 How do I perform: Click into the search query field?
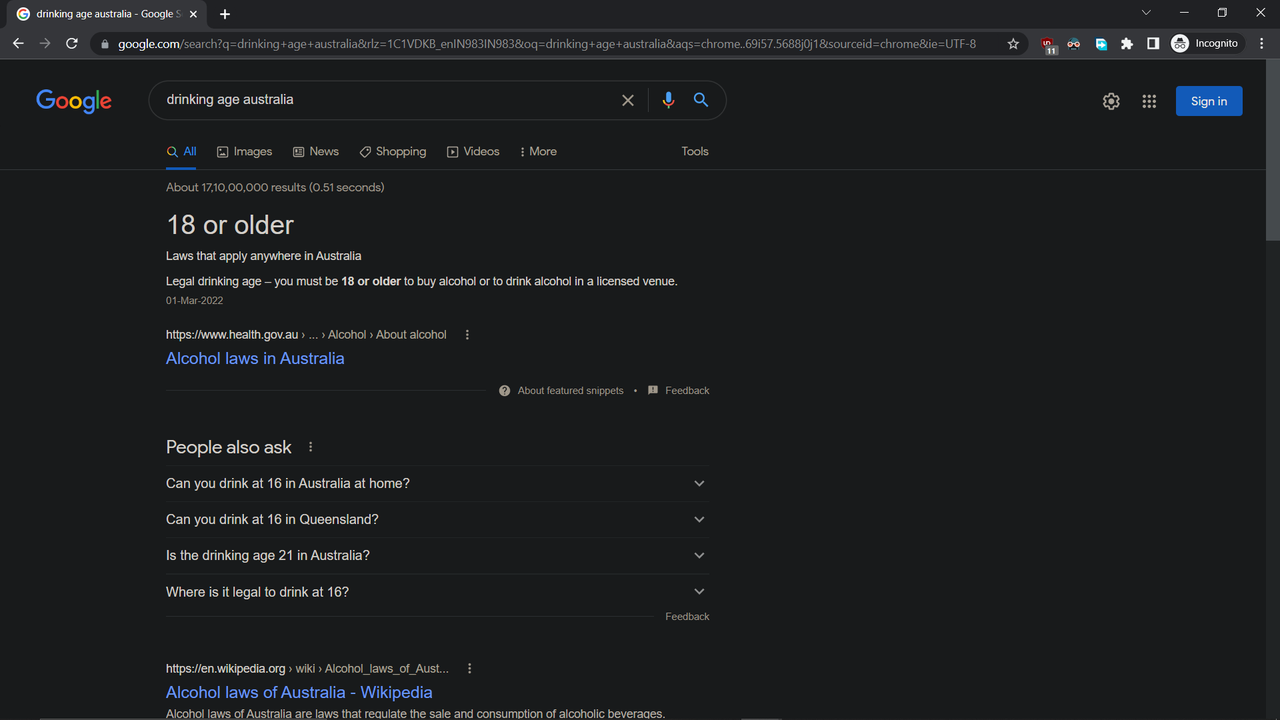(x=385, y=100)
